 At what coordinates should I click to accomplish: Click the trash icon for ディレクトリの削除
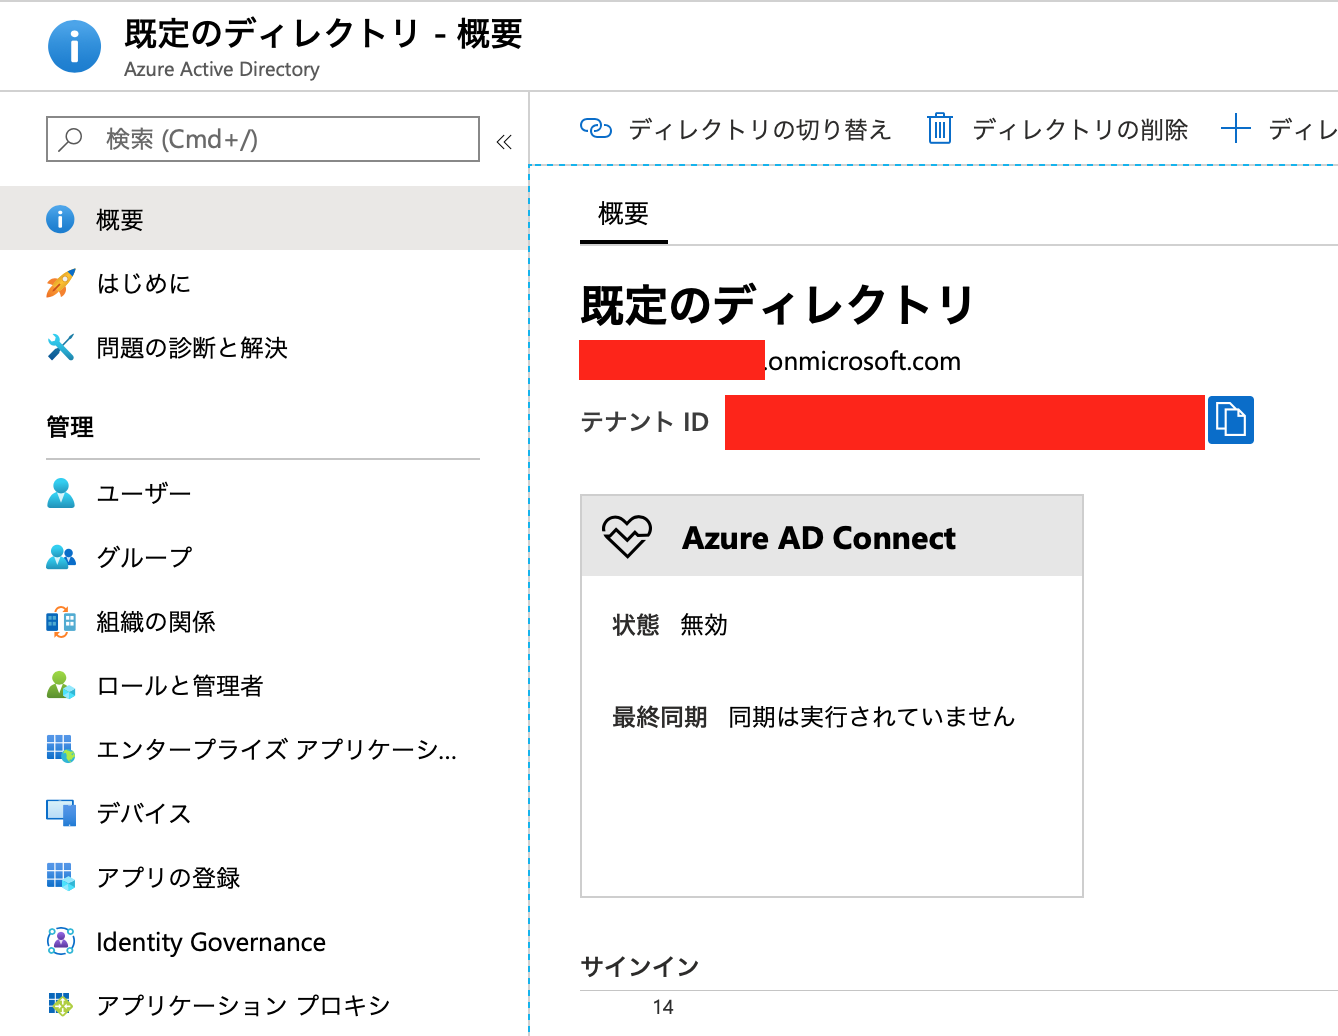tap(939, 129)
